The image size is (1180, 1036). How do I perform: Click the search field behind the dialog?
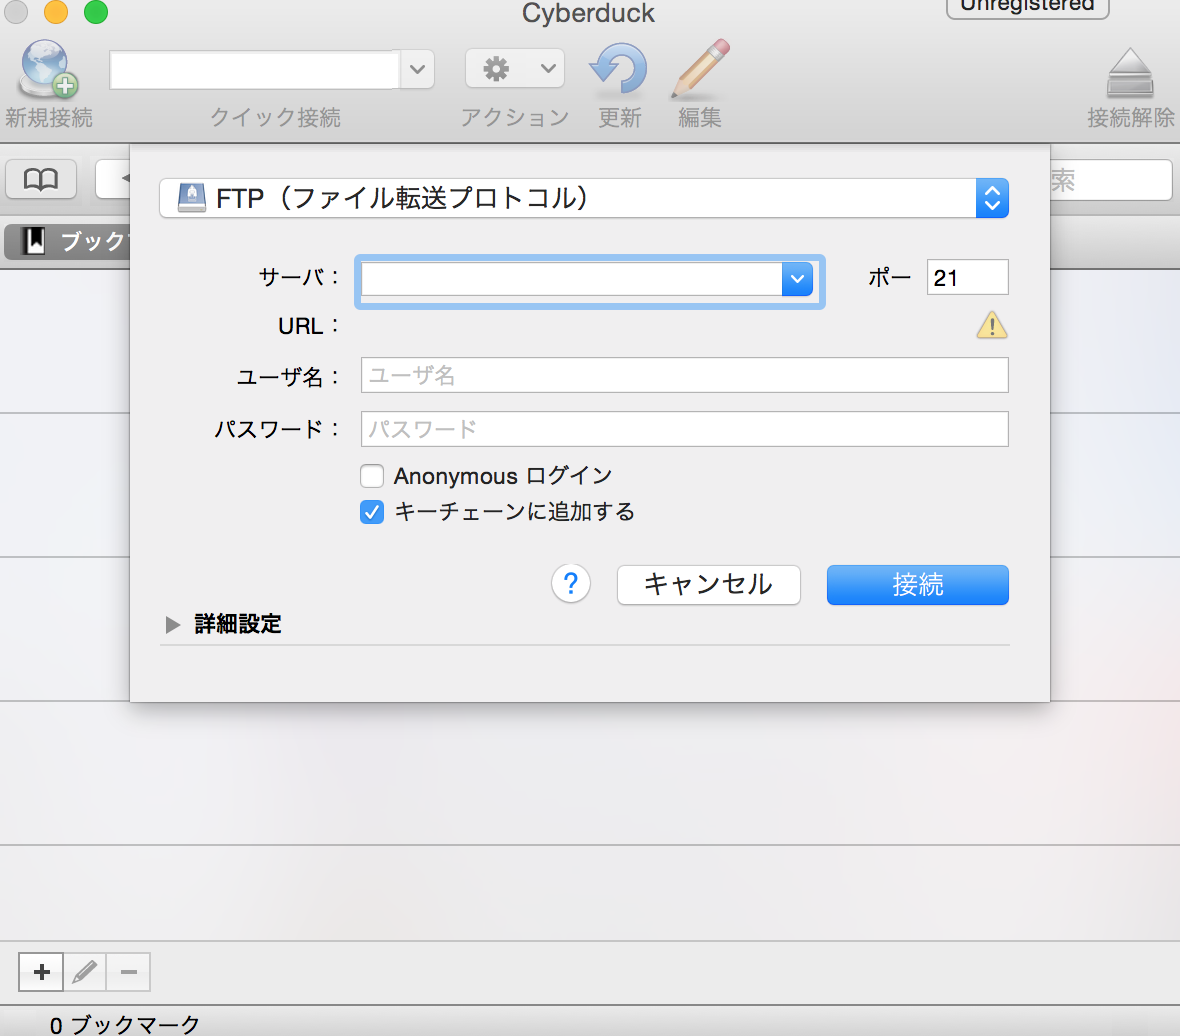pyautogui.click(x=1111, y=180)
